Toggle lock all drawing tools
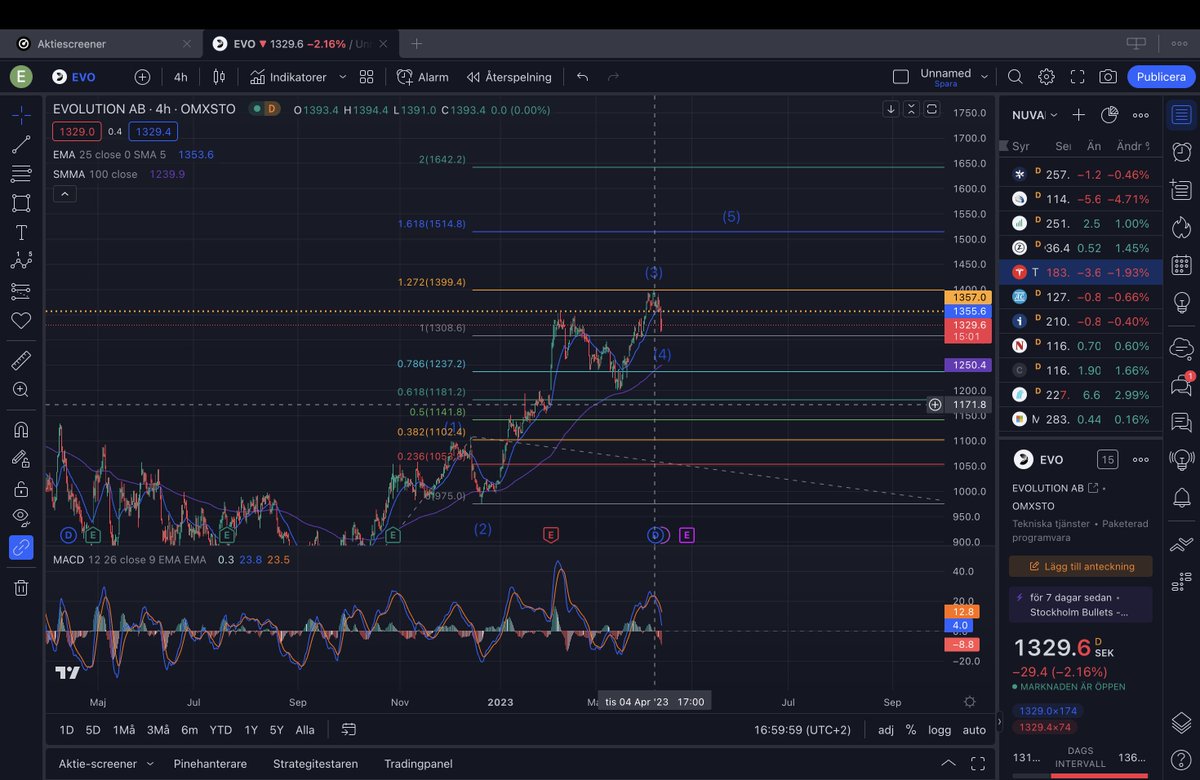Viewport: 1200px width, 780px height. pos(21,489)
